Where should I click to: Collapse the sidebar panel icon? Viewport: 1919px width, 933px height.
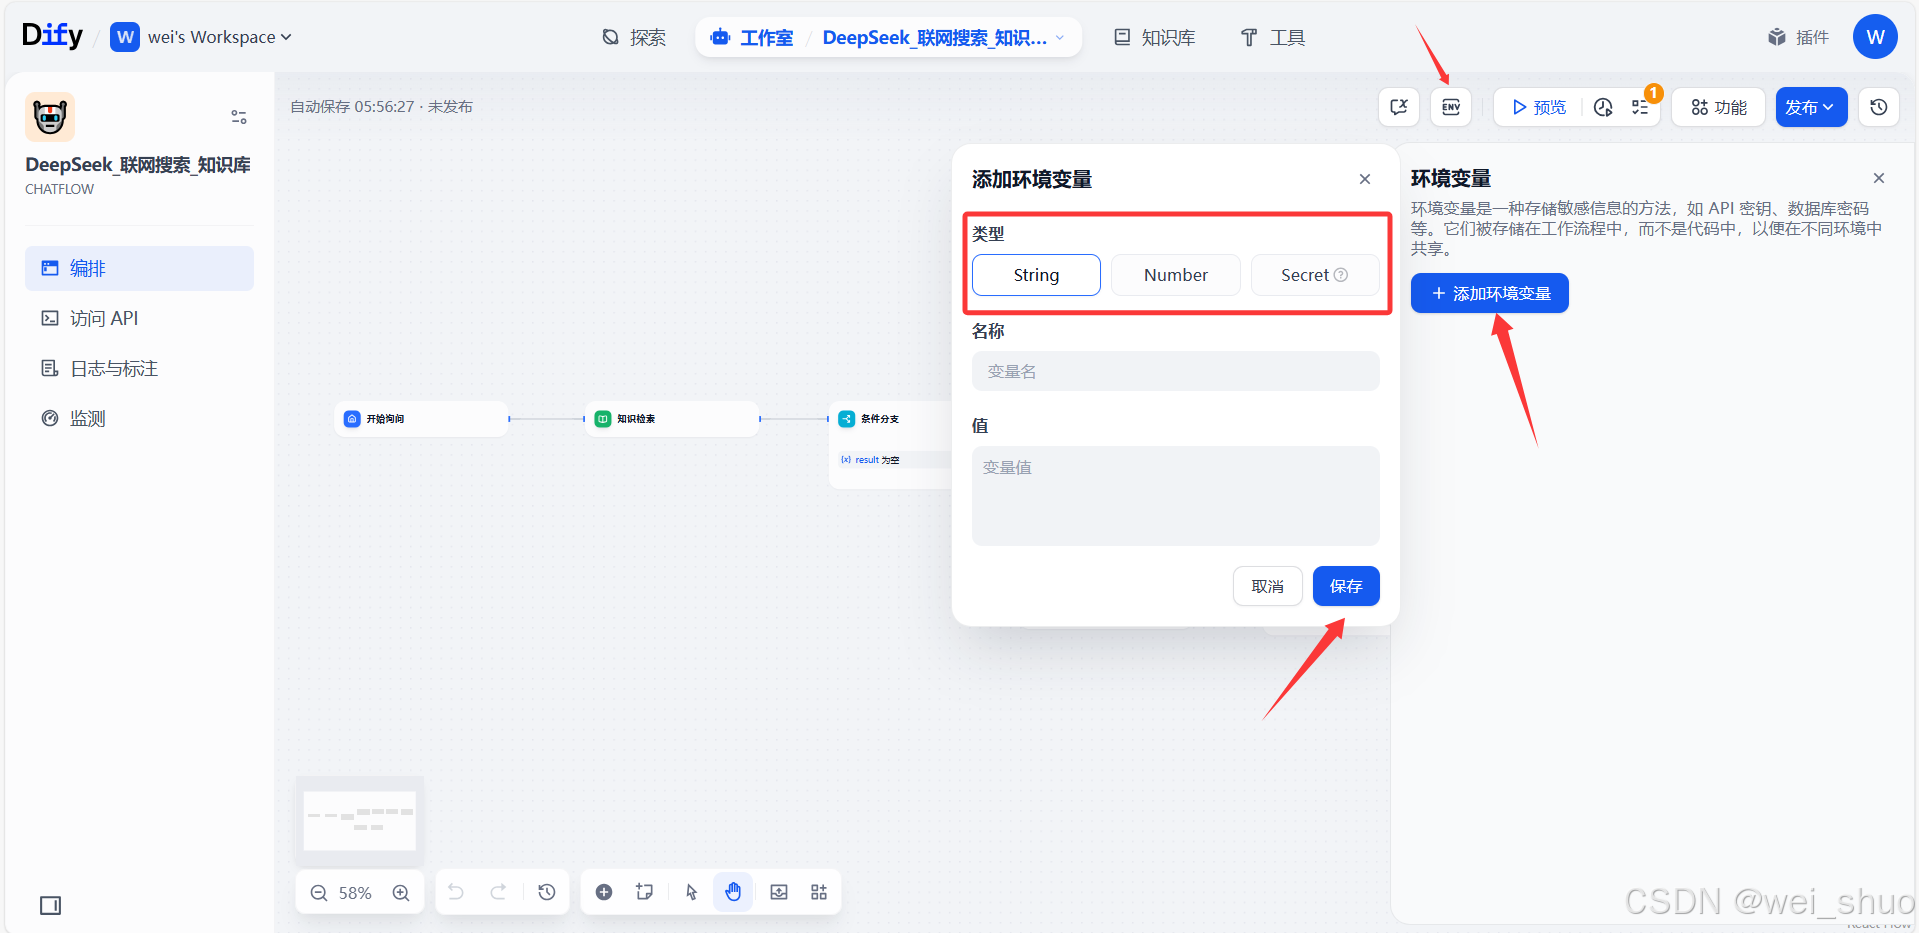[50, 905]
